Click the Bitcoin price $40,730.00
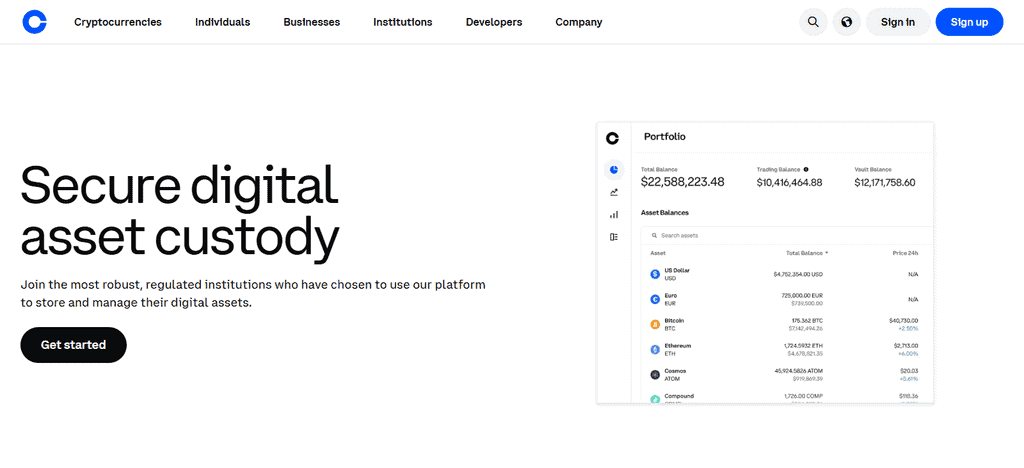 click(904, 320)
